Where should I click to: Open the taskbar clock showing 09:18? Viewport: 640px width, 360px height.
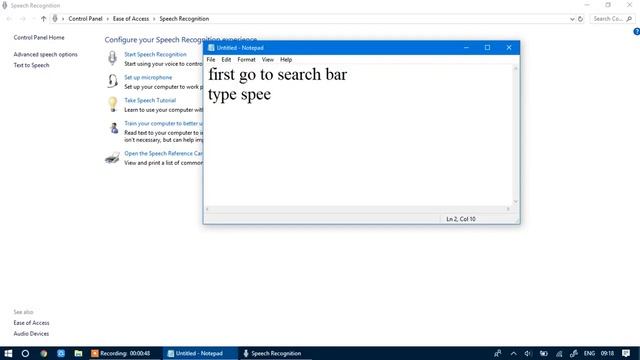point(607,353)
